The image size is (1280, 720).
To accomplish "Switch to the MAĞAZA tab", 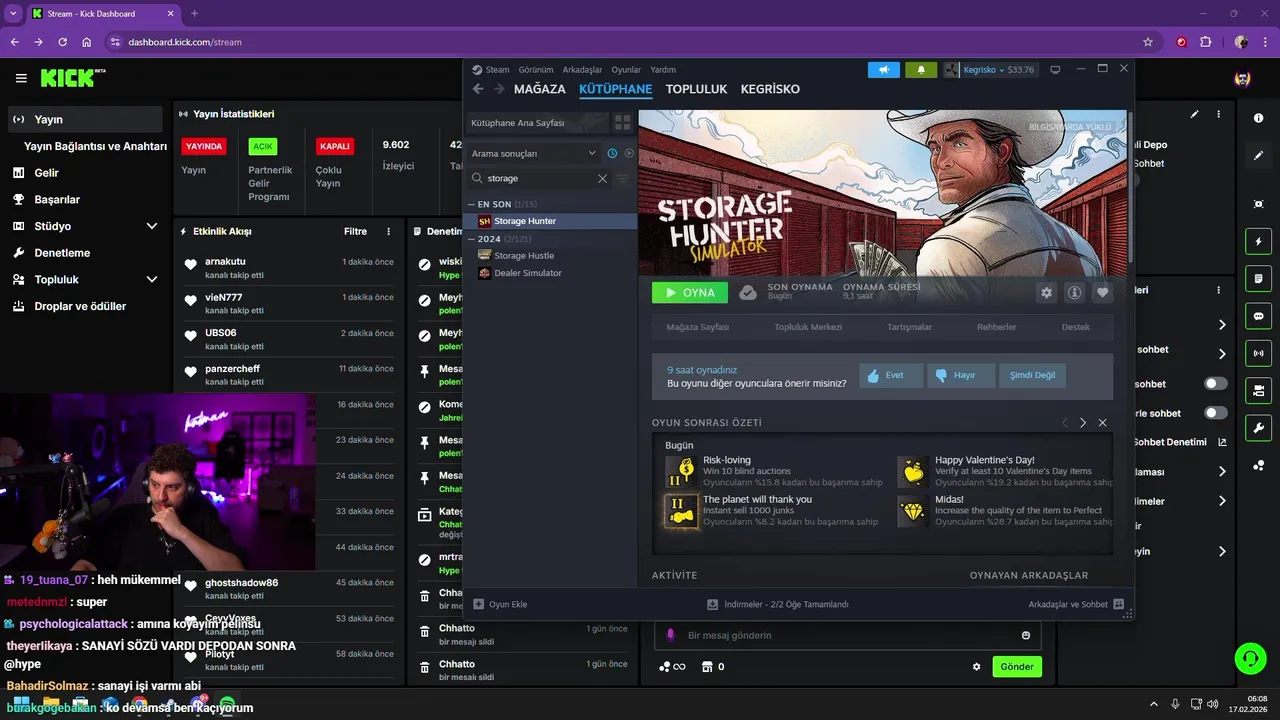I will pyautogui.click(x=540, y=89).
